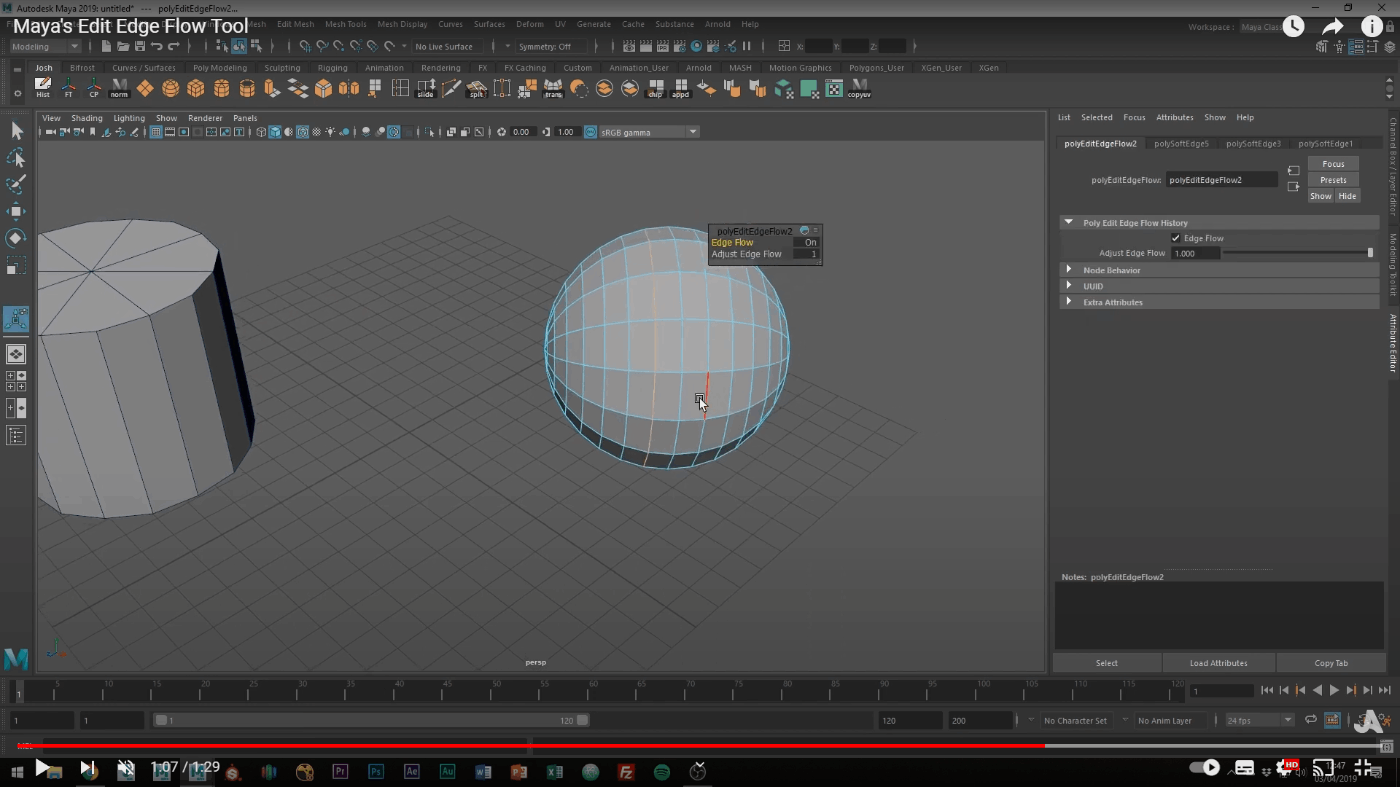Select the Rotate tool in toolbox
This screenshot has width=1400, height=787.
click(16, 239)
